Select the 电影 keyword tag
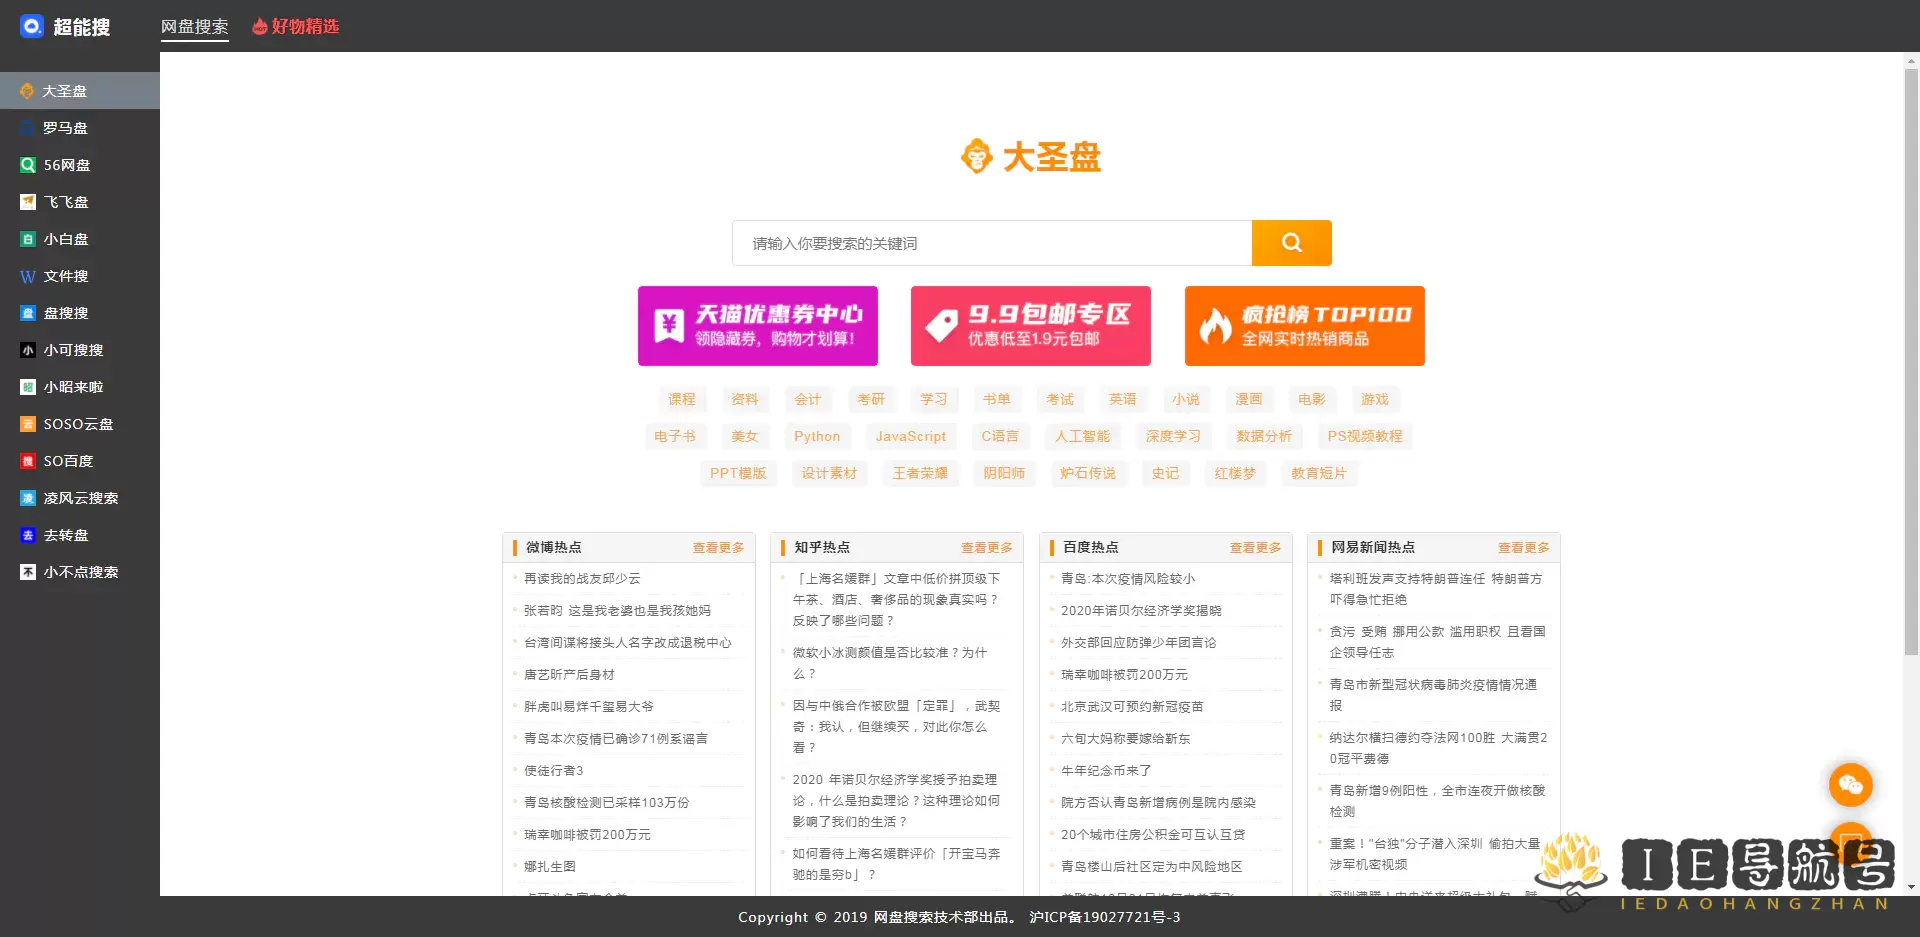 [1312, 399]
